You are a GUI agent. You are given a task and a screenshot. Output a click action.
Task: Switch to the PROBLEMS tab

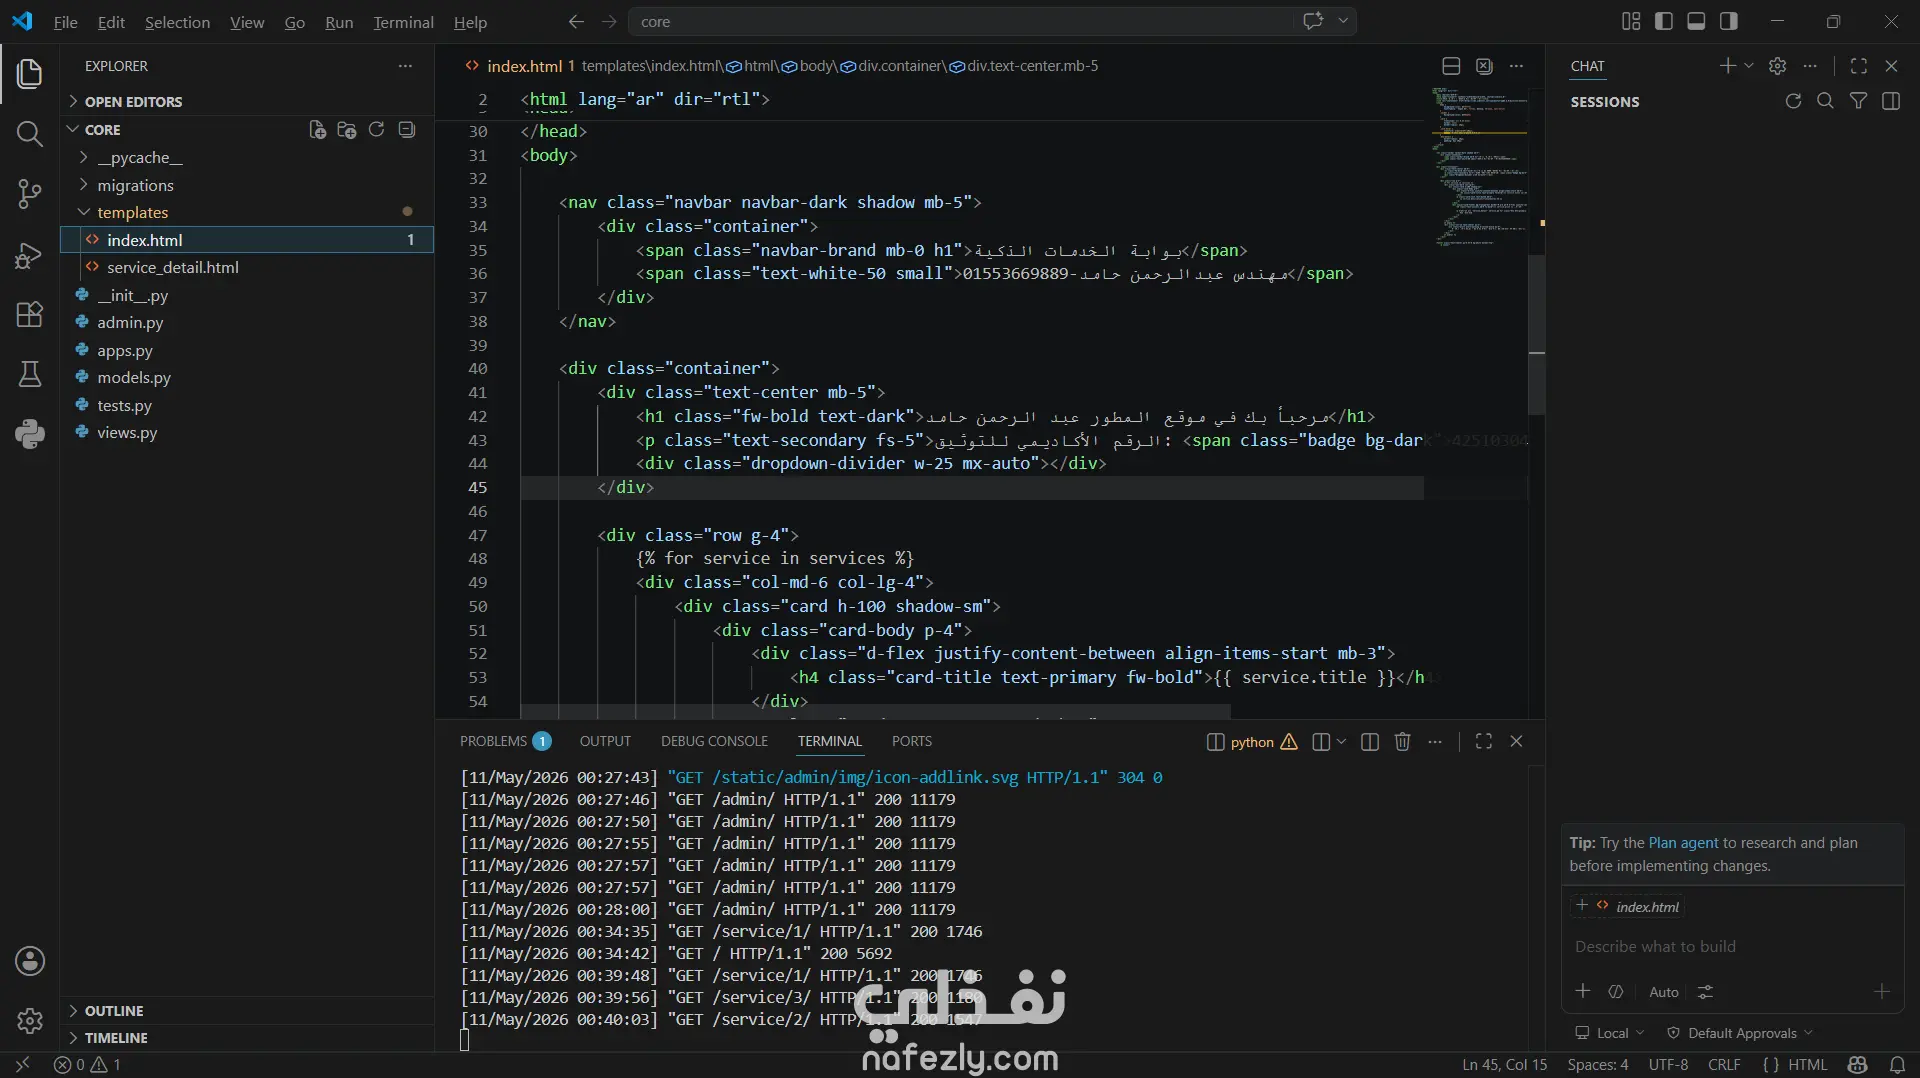tap(505, 741)
